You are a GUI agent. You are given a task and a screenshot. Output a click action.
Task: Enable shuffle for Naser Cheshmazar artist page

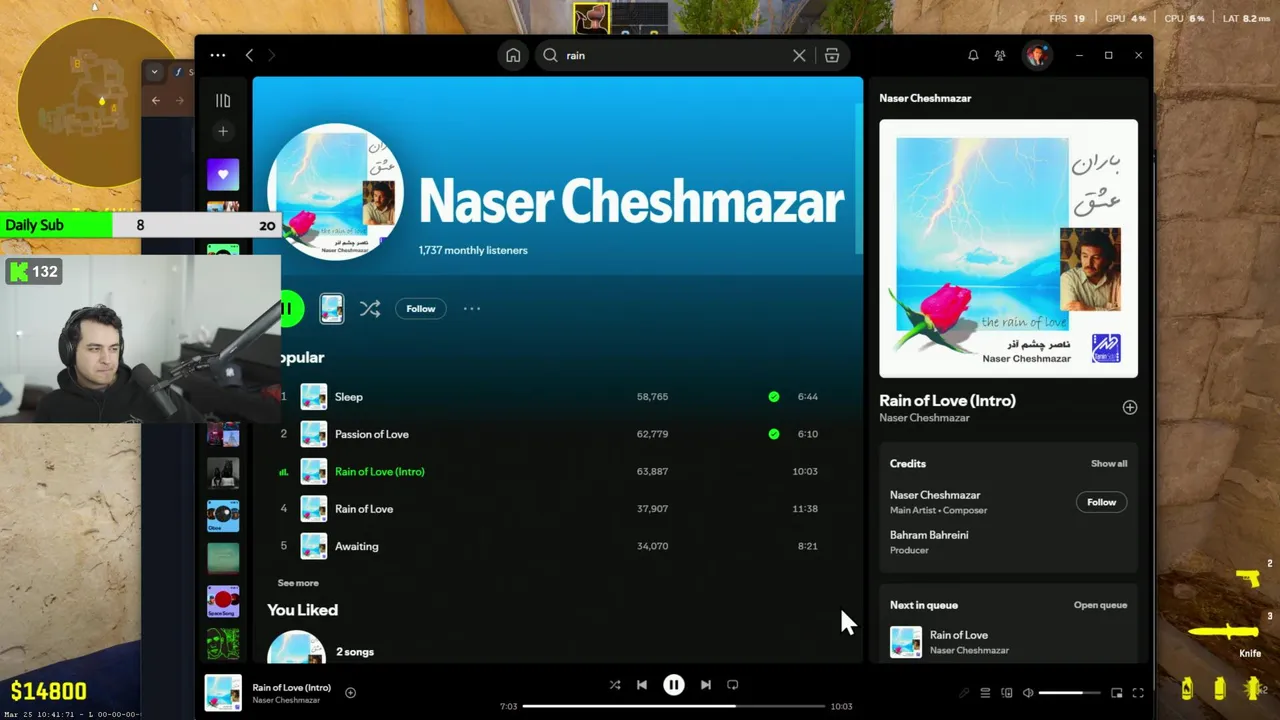[370, 309]
